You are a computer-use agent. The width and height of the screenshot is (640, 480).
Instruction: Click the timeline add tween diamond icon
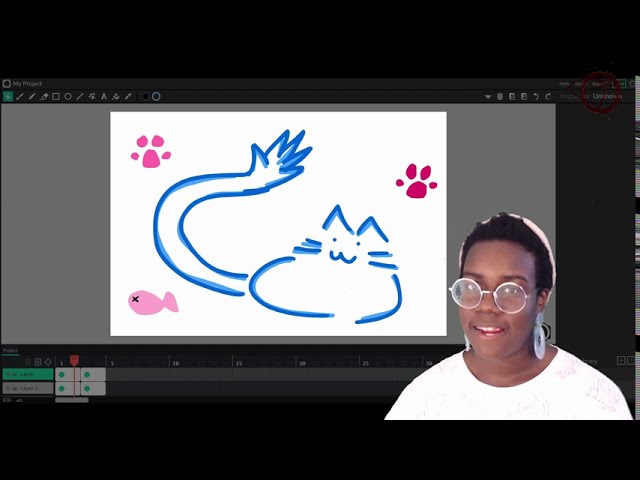coord(48,362)
